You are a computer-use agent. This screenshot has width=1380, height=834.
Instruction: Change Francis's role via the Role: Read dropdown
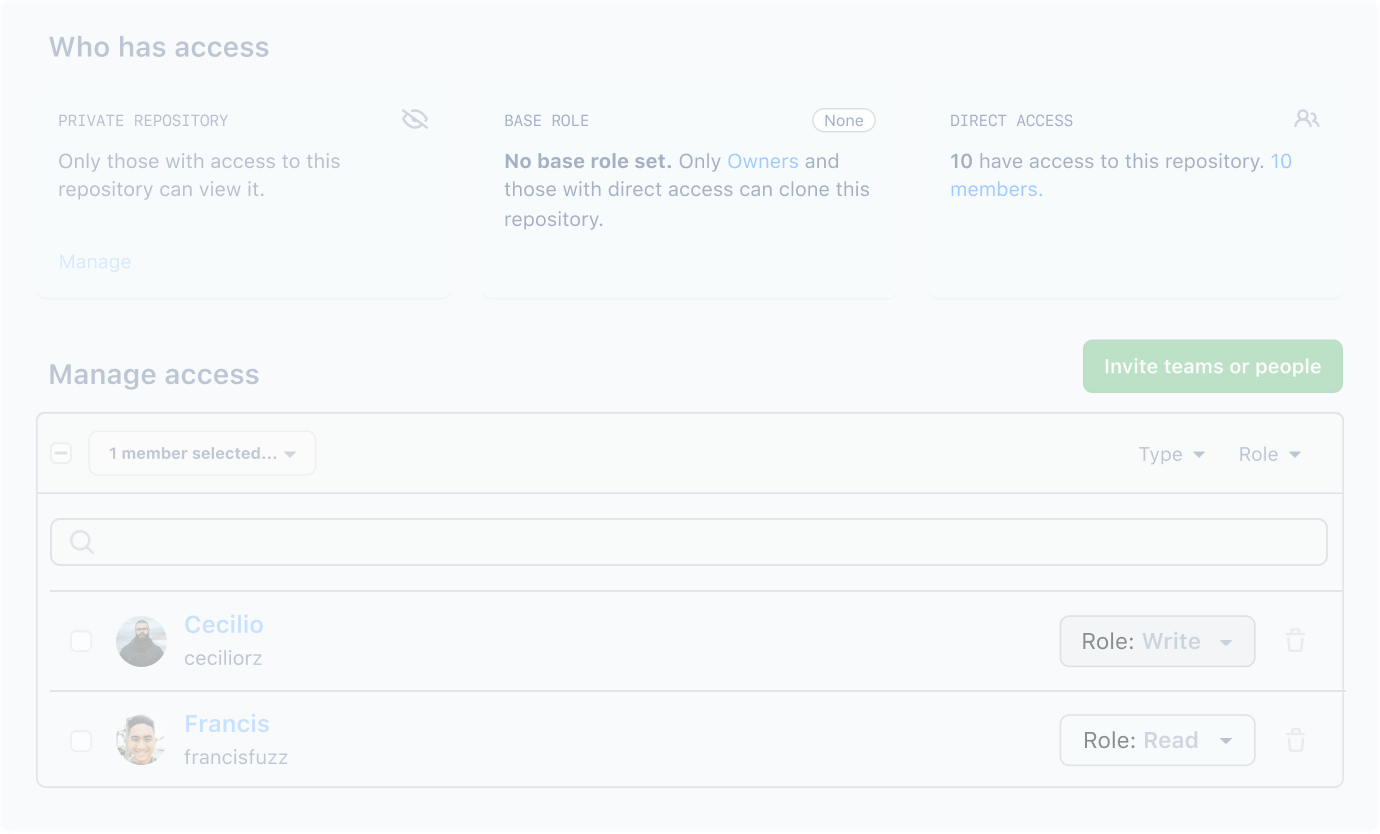1157,740
